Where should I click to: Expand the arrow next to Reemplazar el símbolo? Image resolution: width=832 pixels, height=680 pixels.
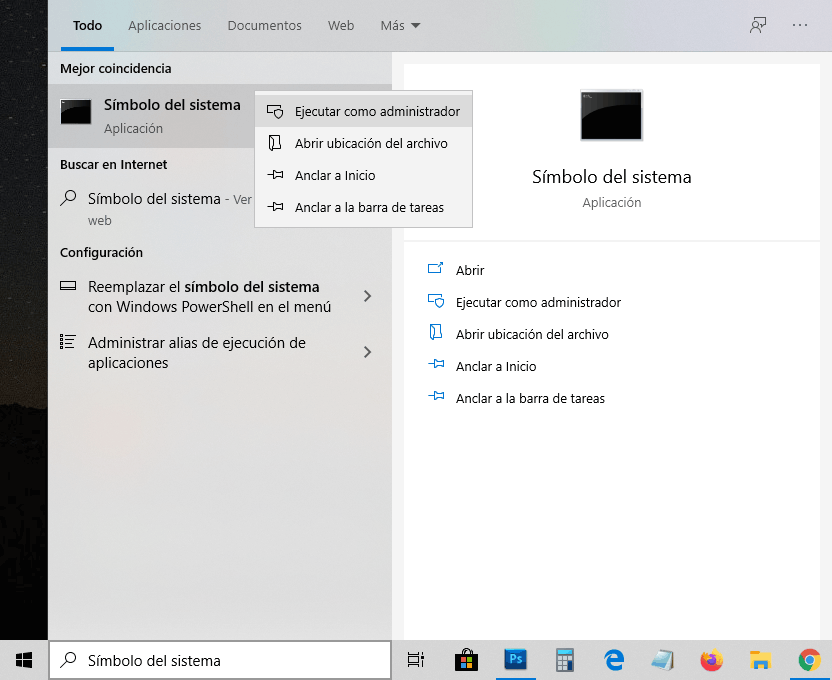coord(367,296)
